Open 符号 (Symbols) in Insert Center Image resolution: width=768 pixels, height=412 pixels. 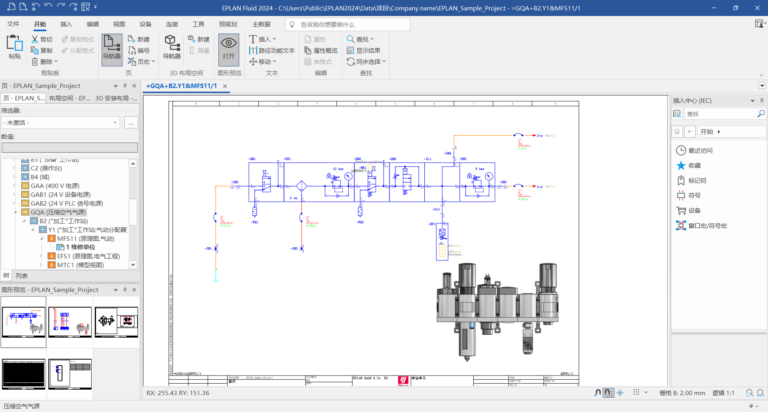(x=689, y=195)
